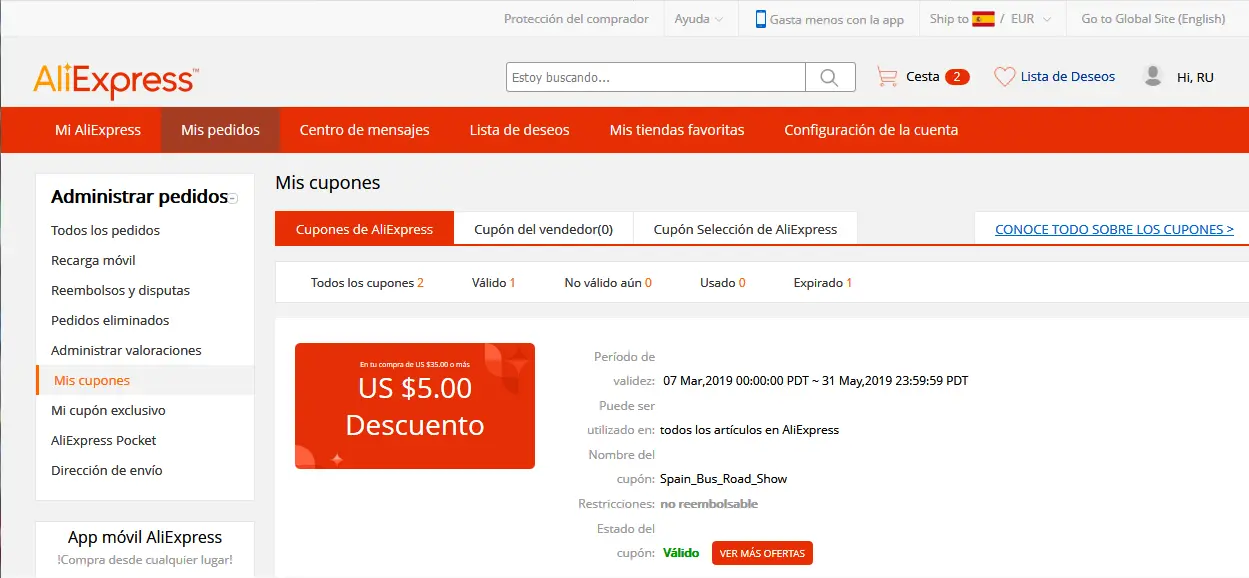Click in the Estoy buscando search field

[656, 77]
